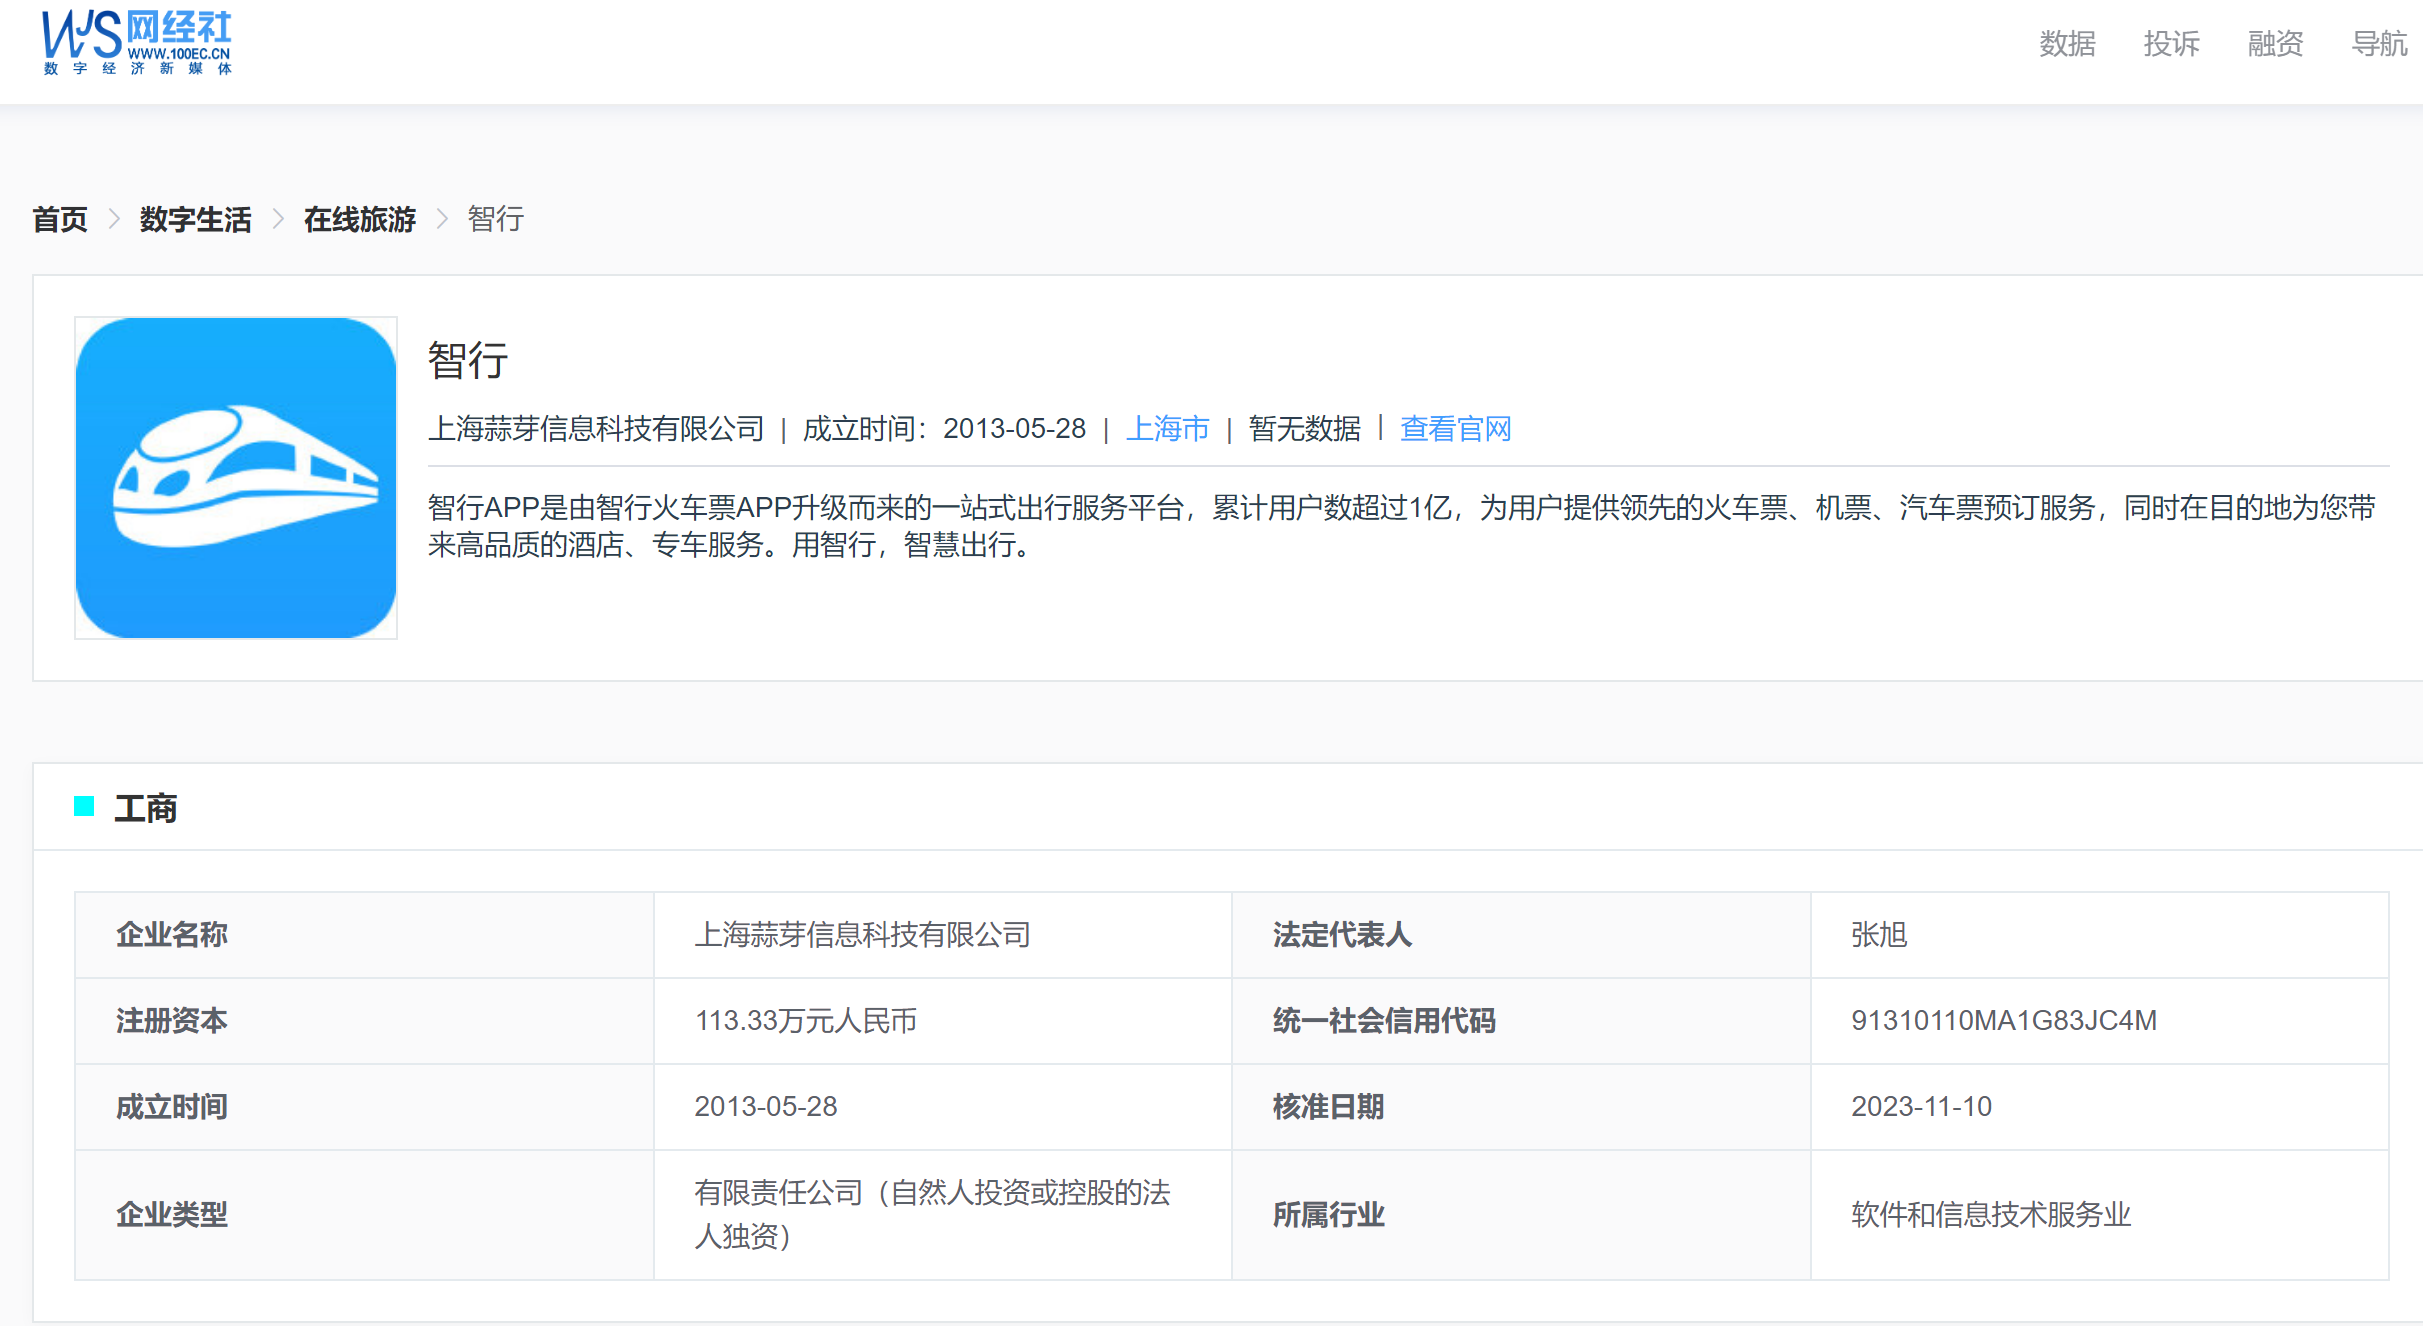Click breadcrumb chevron after 首页
2423x1326 pixels.
(x=114, y=219)
